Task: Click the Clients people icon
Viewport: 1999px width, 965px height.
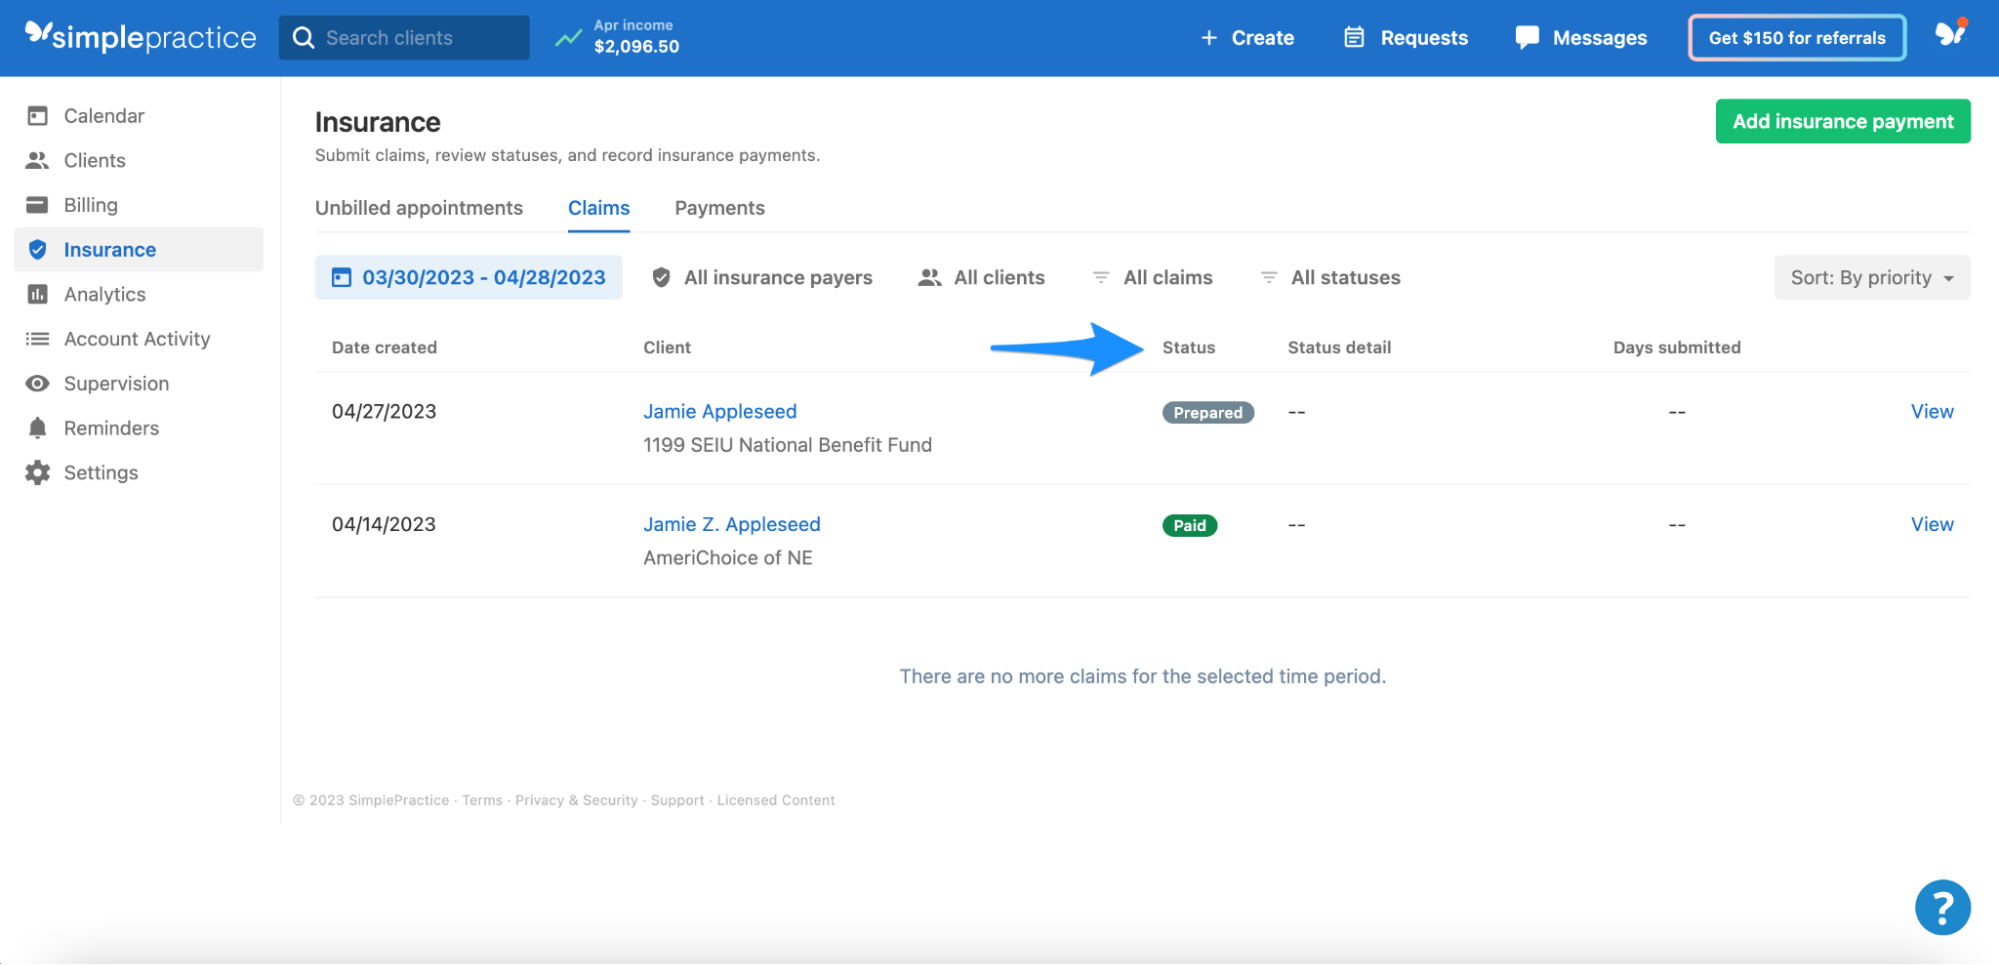Action: 38,160
